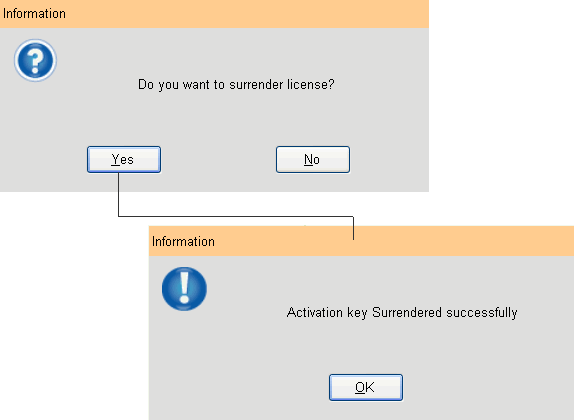Click the gray area between Yes and No
574x420 pixels.
click(218, 159)
